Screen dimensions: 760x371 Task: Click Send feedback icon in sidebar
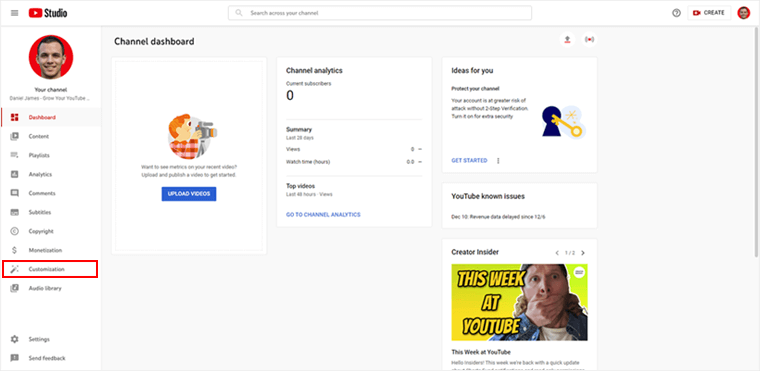15,358
